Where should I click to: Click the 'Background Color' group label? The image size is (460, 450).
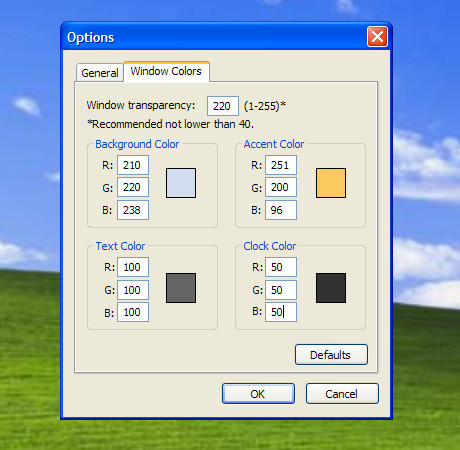(137, 144)
